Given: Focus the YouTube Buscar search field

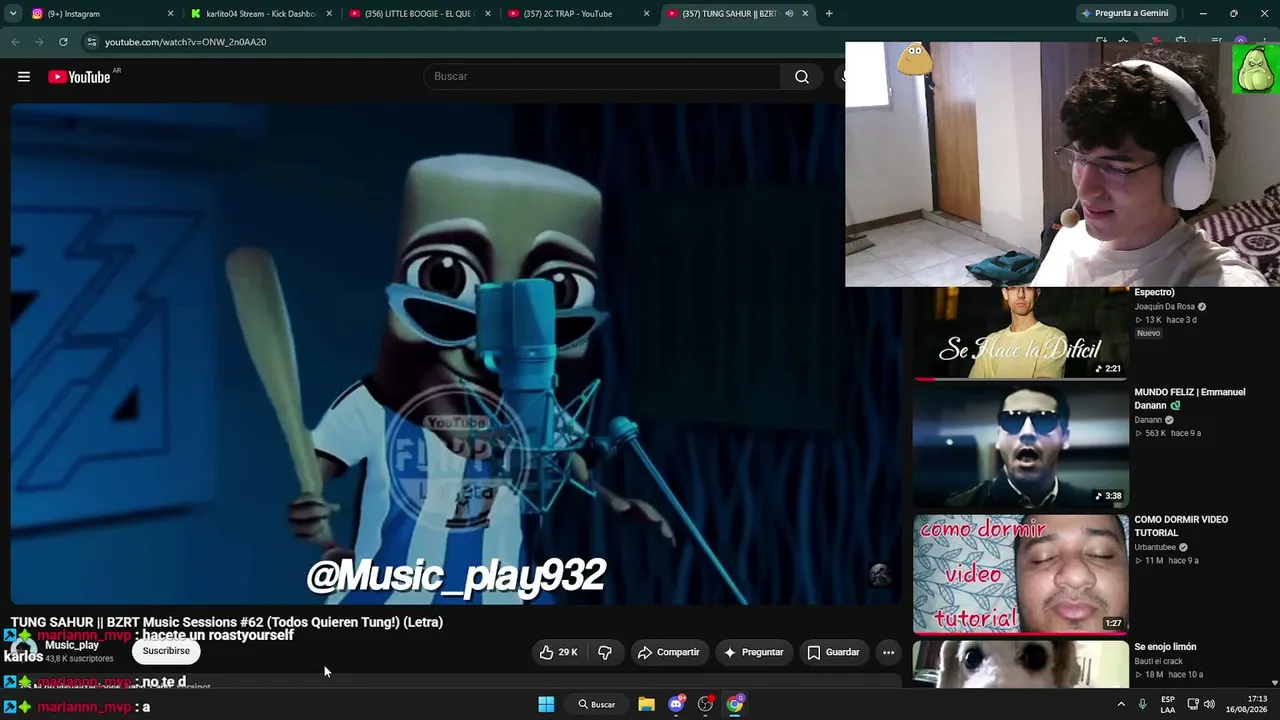Looking at the screenshot, I should pos(602,77).
